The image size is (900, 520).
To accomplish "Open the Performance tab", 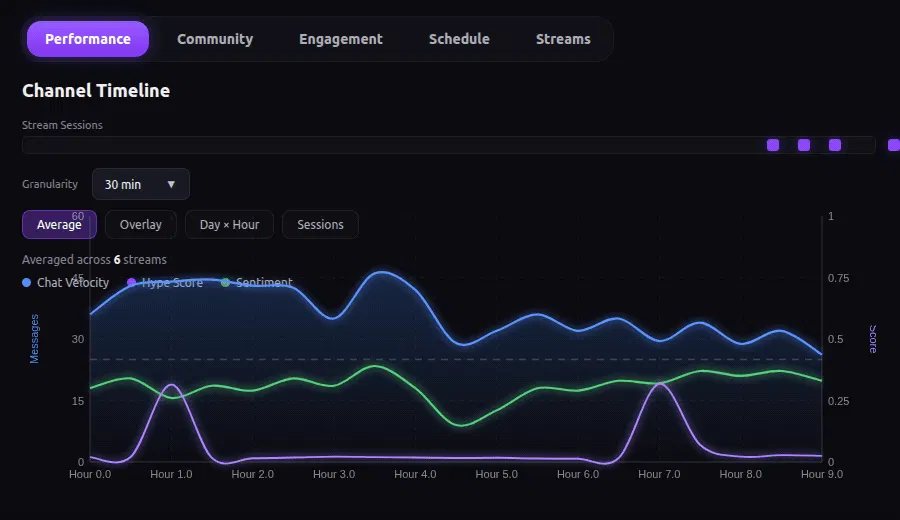I will coord(88,39).
